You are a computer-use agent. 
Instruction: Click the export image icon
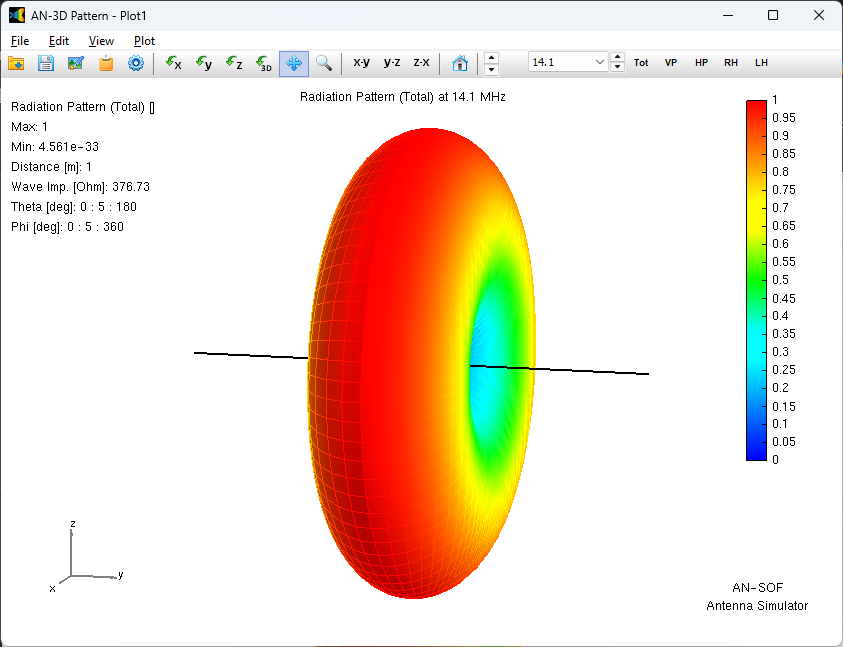tap(76, 63)
